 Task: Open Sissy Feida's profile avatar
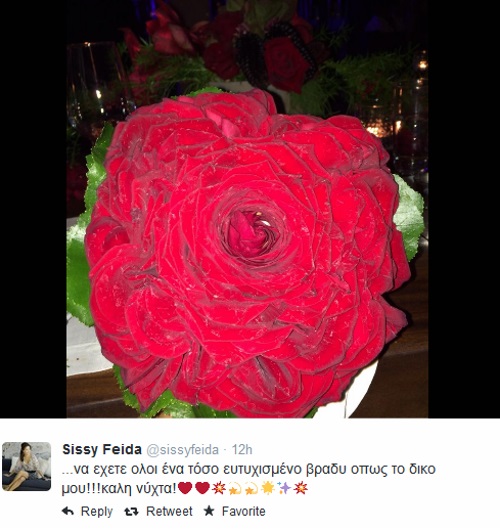(x=26, y=466)
